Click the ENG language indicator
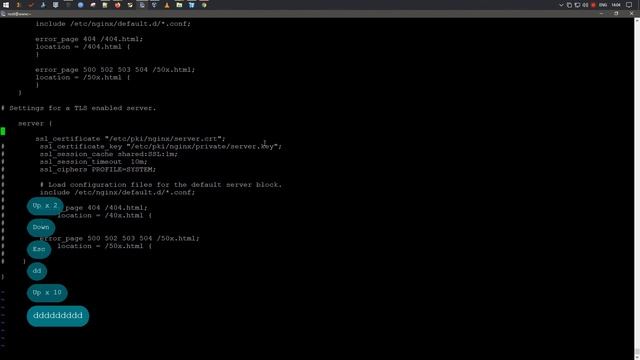The height and width of the screenshot is (360, 640). tap(603, 5)
